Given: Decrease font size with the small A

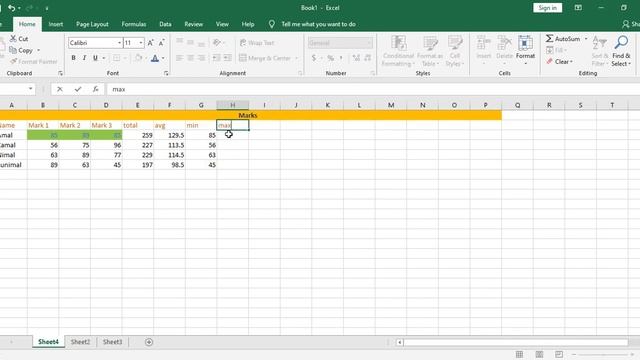Looking at the screenshot, I should coord(161,43).
